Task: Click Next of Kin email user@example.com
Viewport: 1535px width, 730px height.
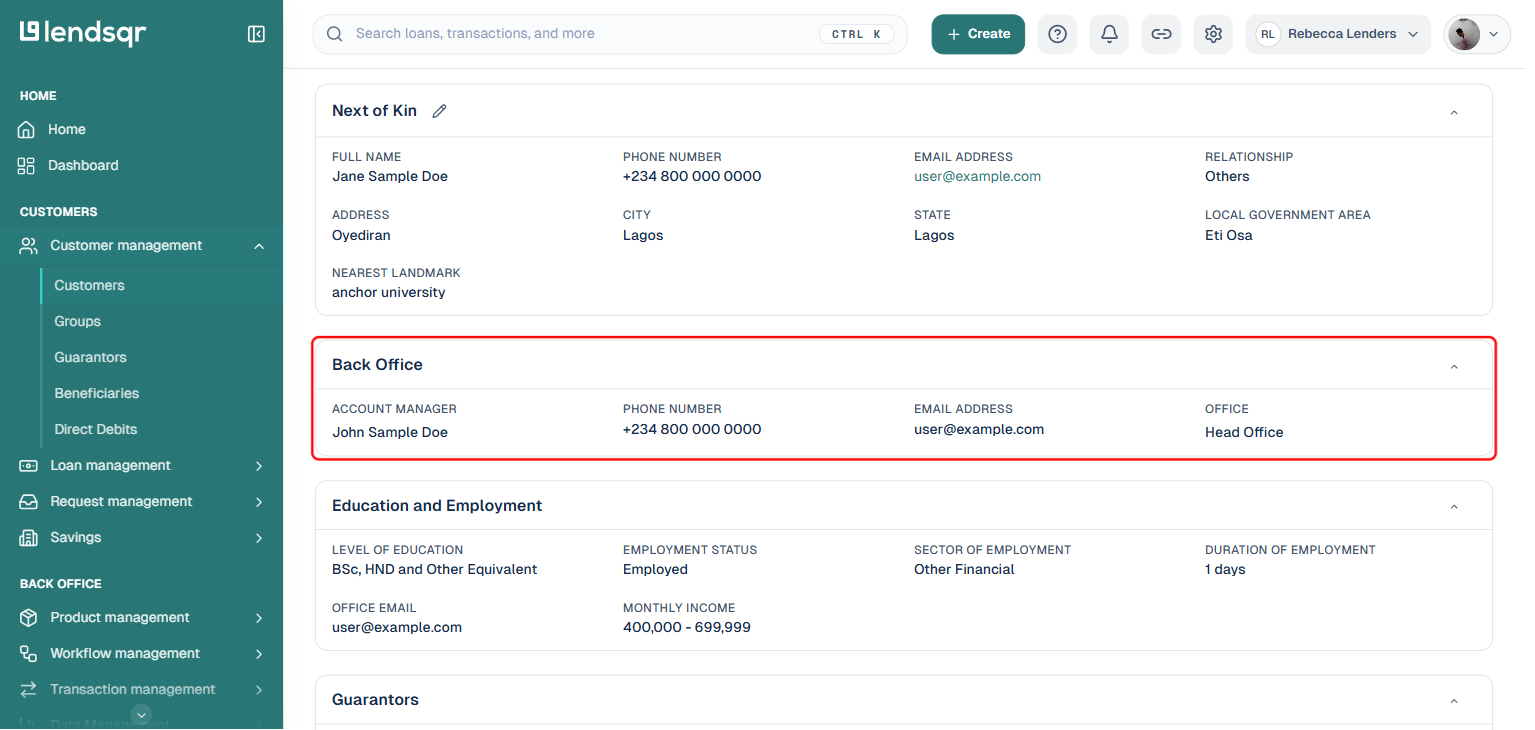Action: tap(977, 177)
